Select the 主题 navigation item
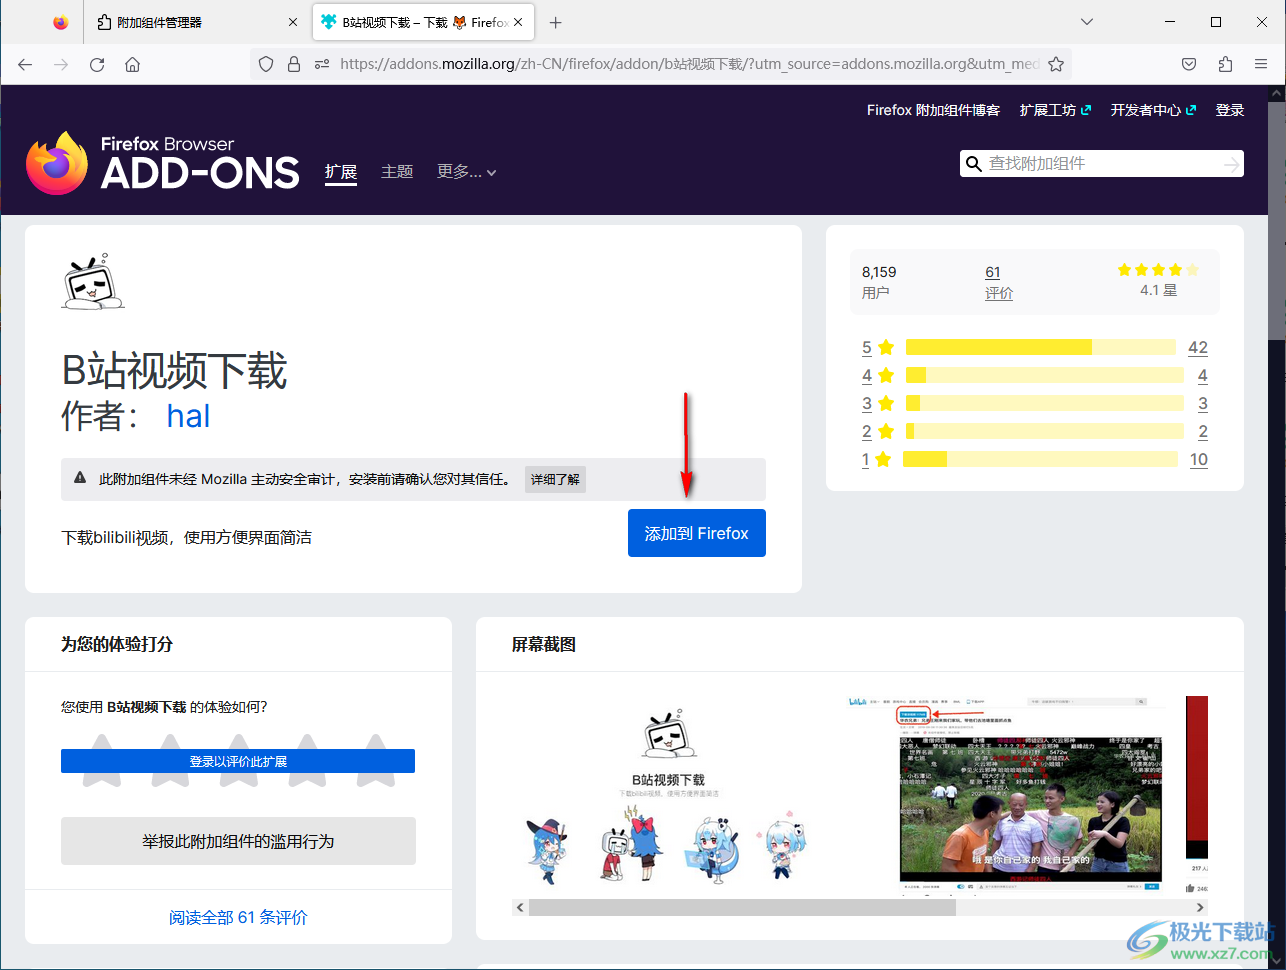This screenshot has width=1286, height=970. [x=397, y=172]
